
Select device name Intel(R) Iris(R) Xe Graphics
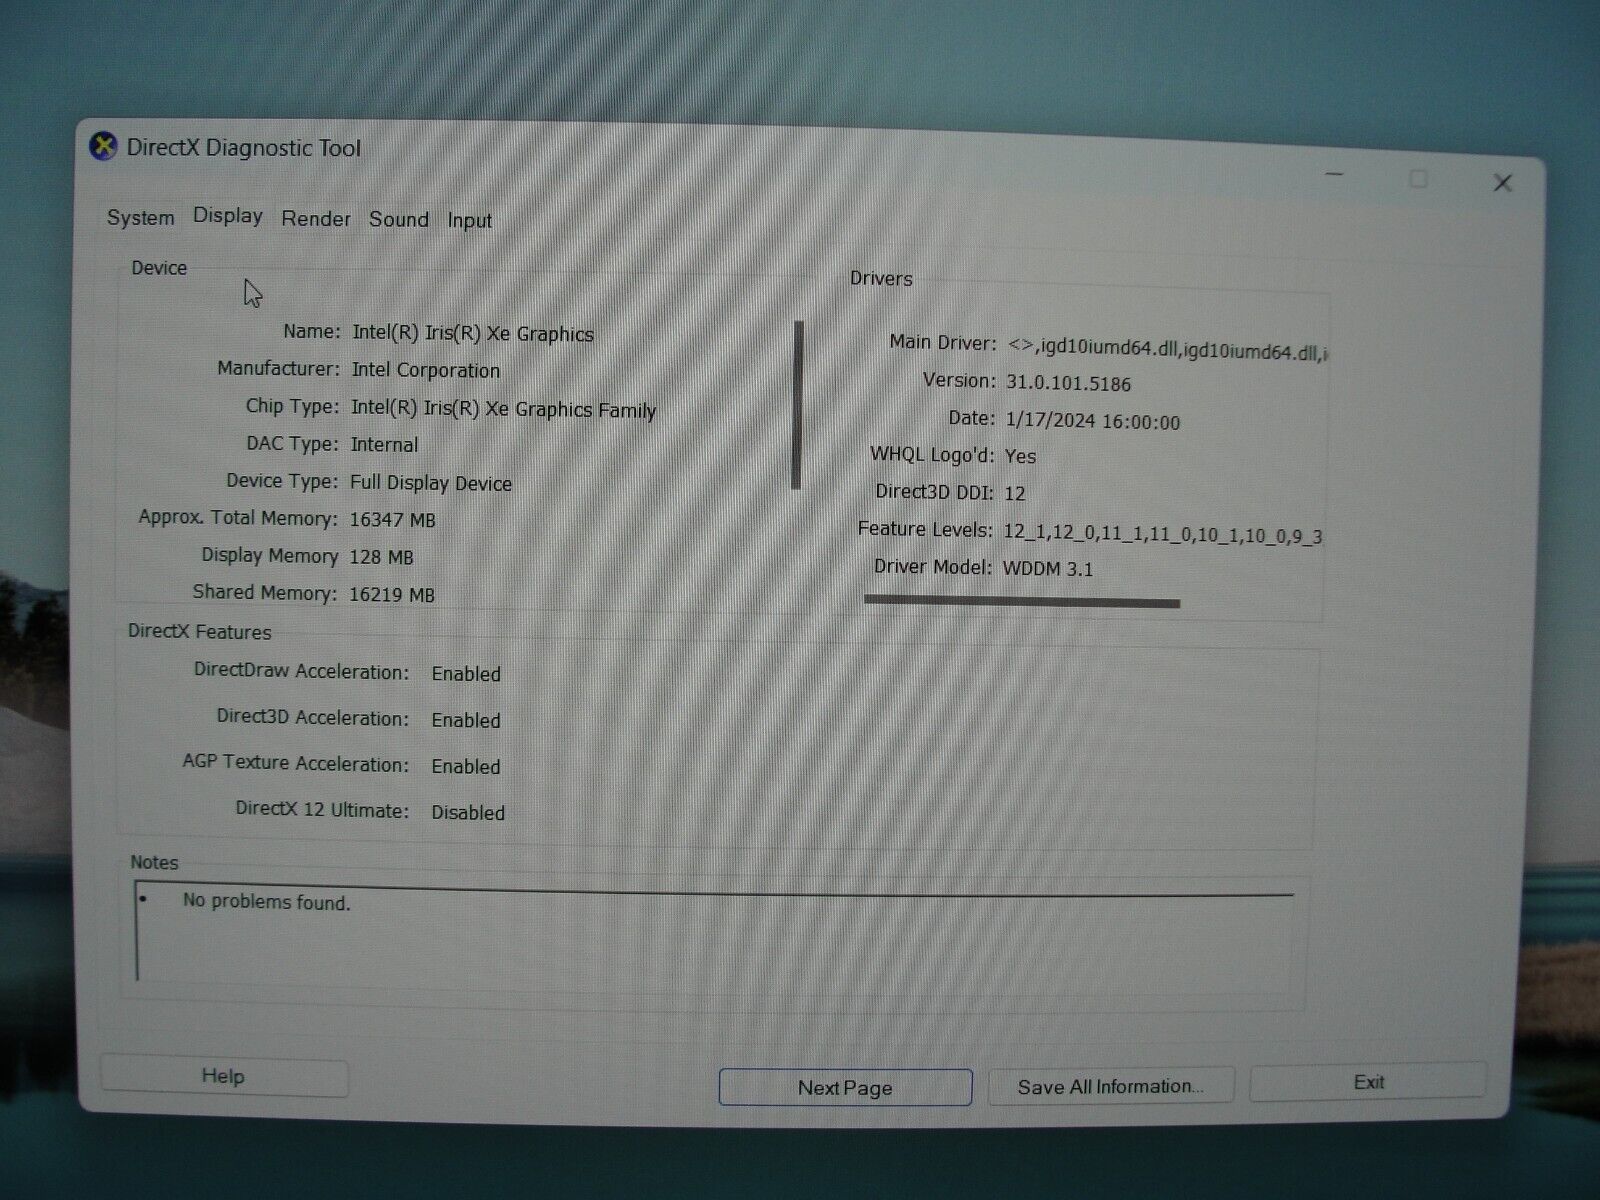473,334
